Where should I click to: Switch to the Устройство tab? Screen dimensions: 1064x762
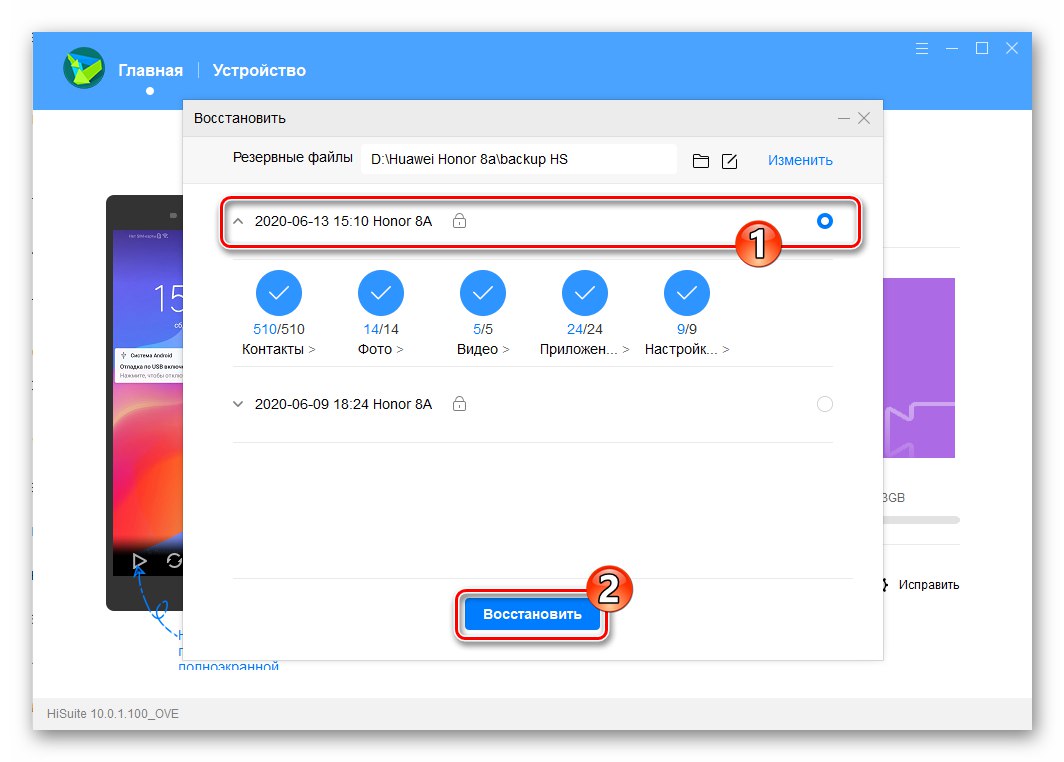[259, 70]
